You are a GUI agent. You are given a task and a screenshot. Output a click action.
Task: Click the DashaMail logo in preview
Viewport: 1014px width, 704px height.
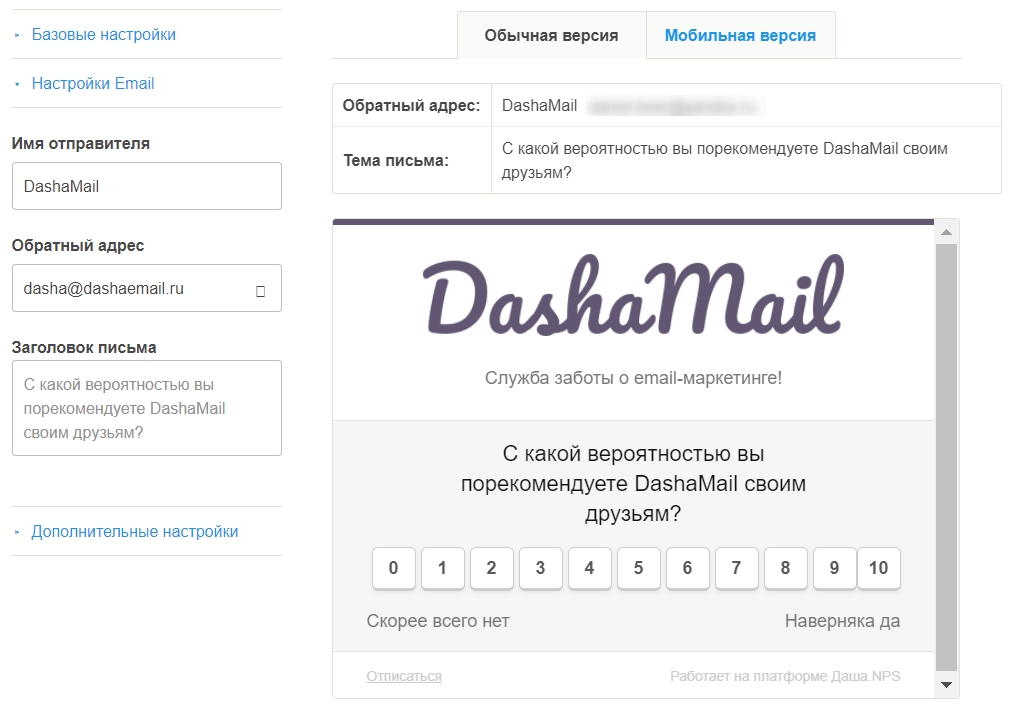click(634, 294)
